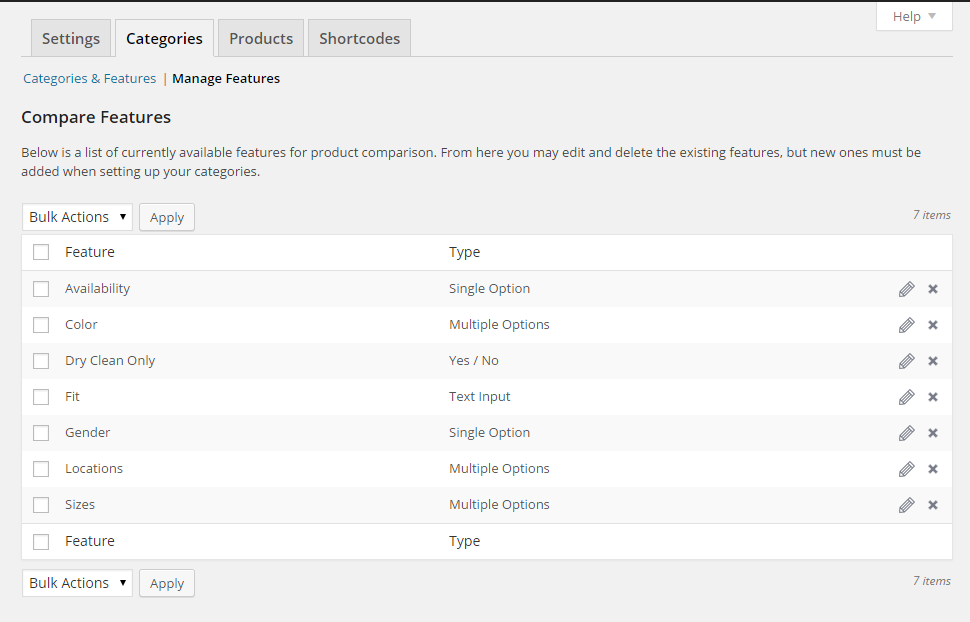This screenshot has height=622, width=970.
Task: Click the pencil icon for Sizes
Action: pyautogui.click(x=906, y=505)
